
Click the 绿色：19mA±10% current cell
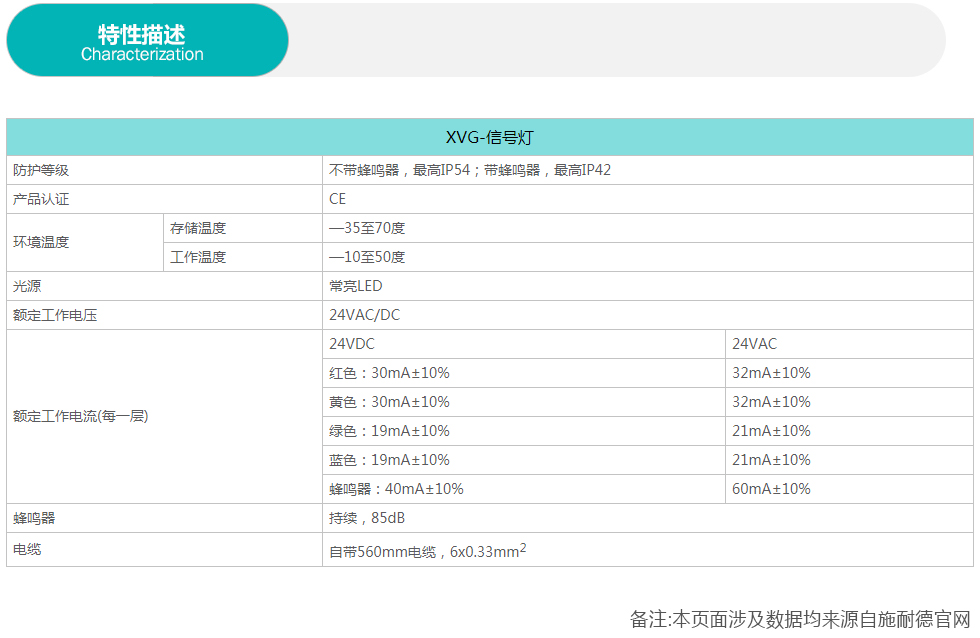coord(389,431)
